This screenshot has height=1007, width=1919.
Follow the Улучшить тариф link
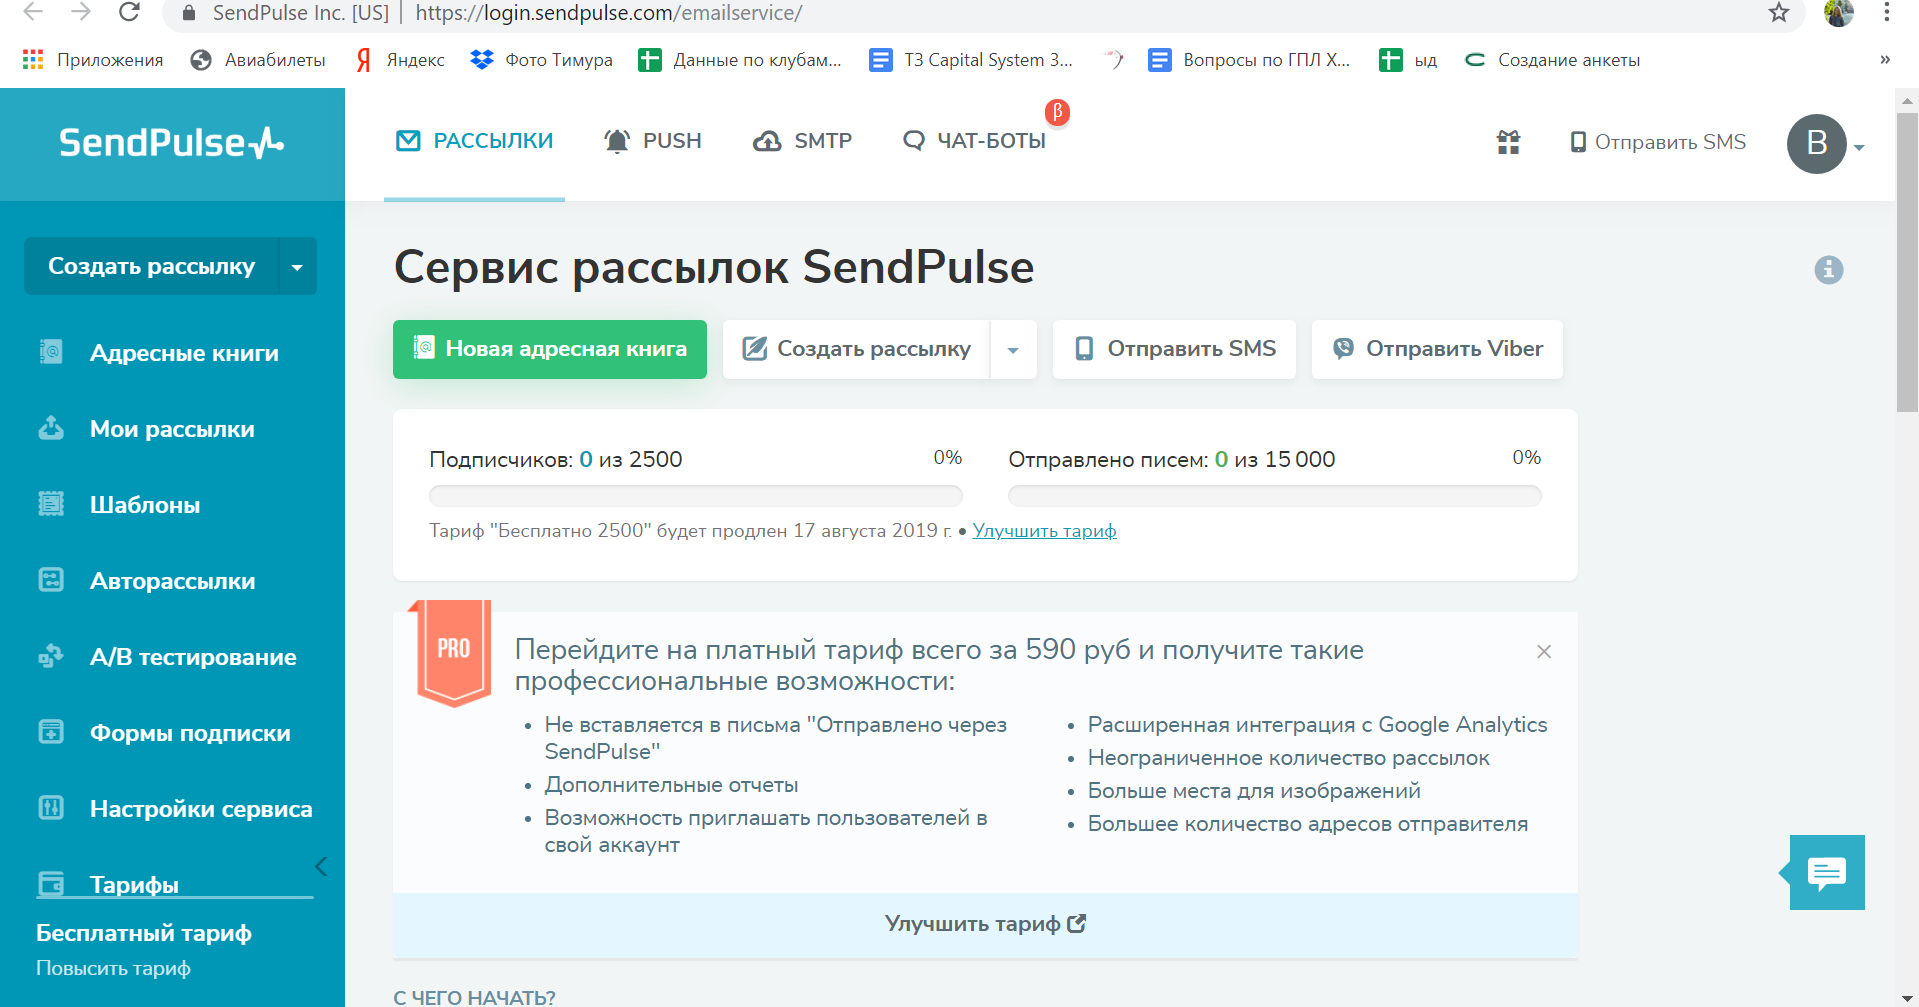(1044, 531)
